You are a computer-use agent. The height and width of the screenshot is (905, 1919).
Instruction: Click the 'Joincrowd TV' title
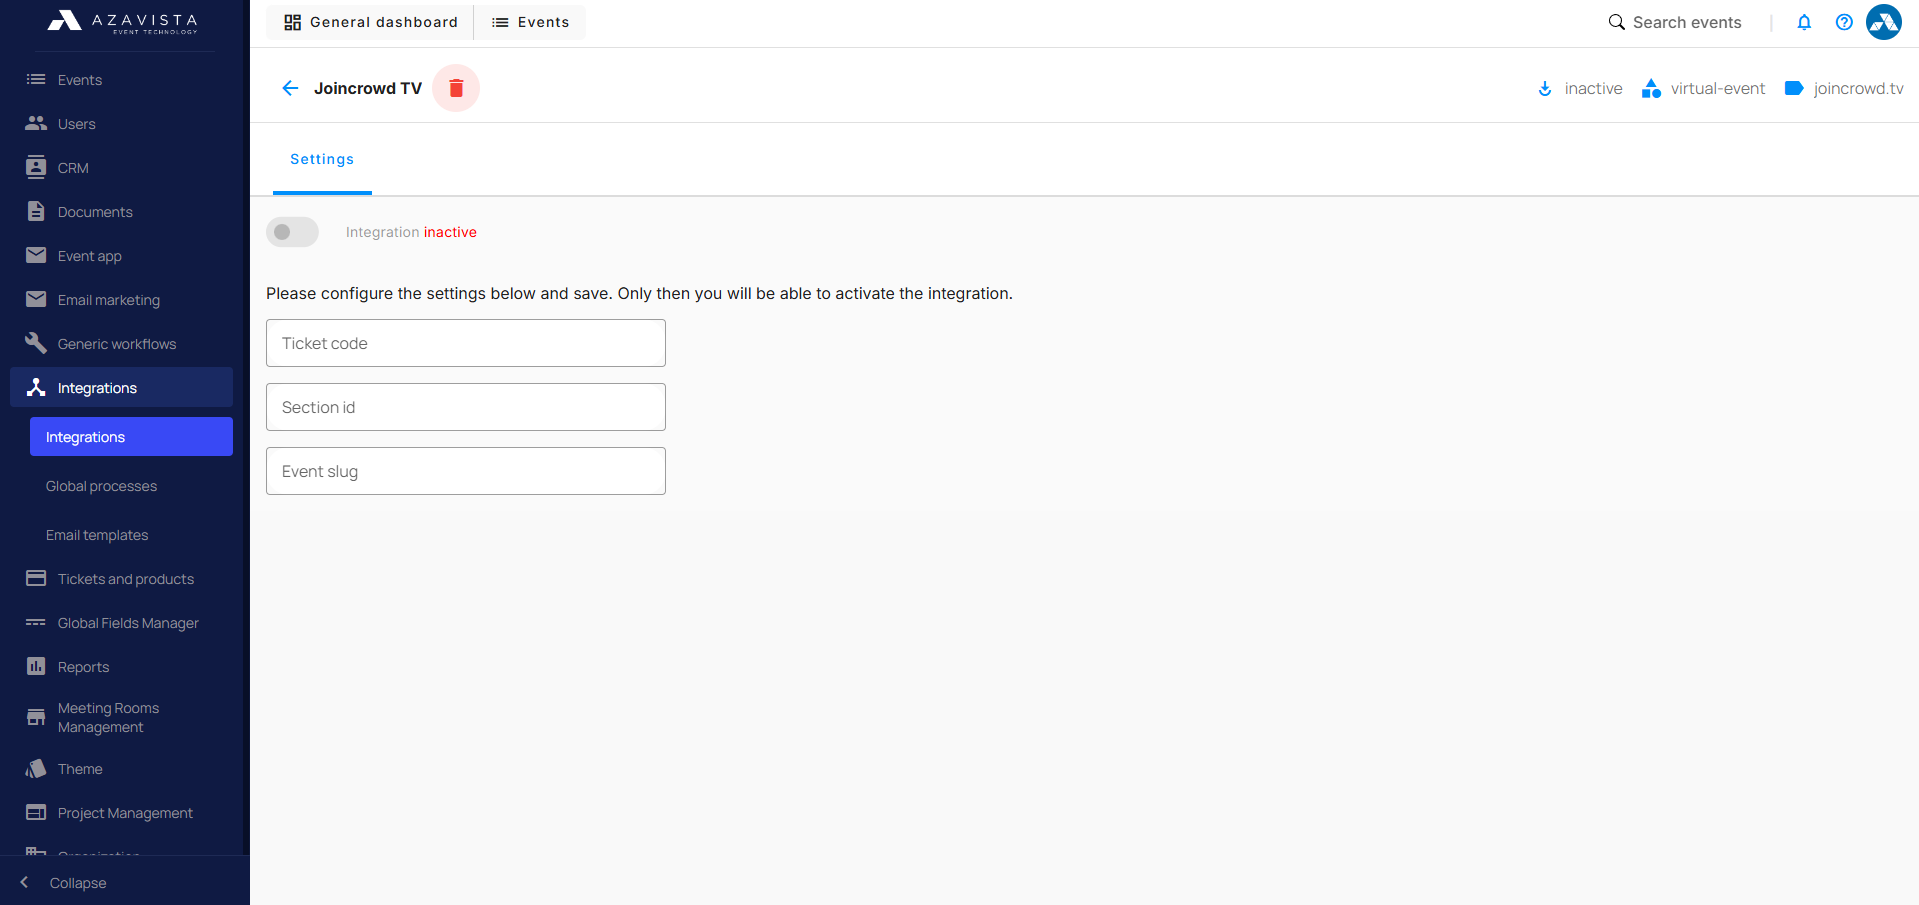368,88
